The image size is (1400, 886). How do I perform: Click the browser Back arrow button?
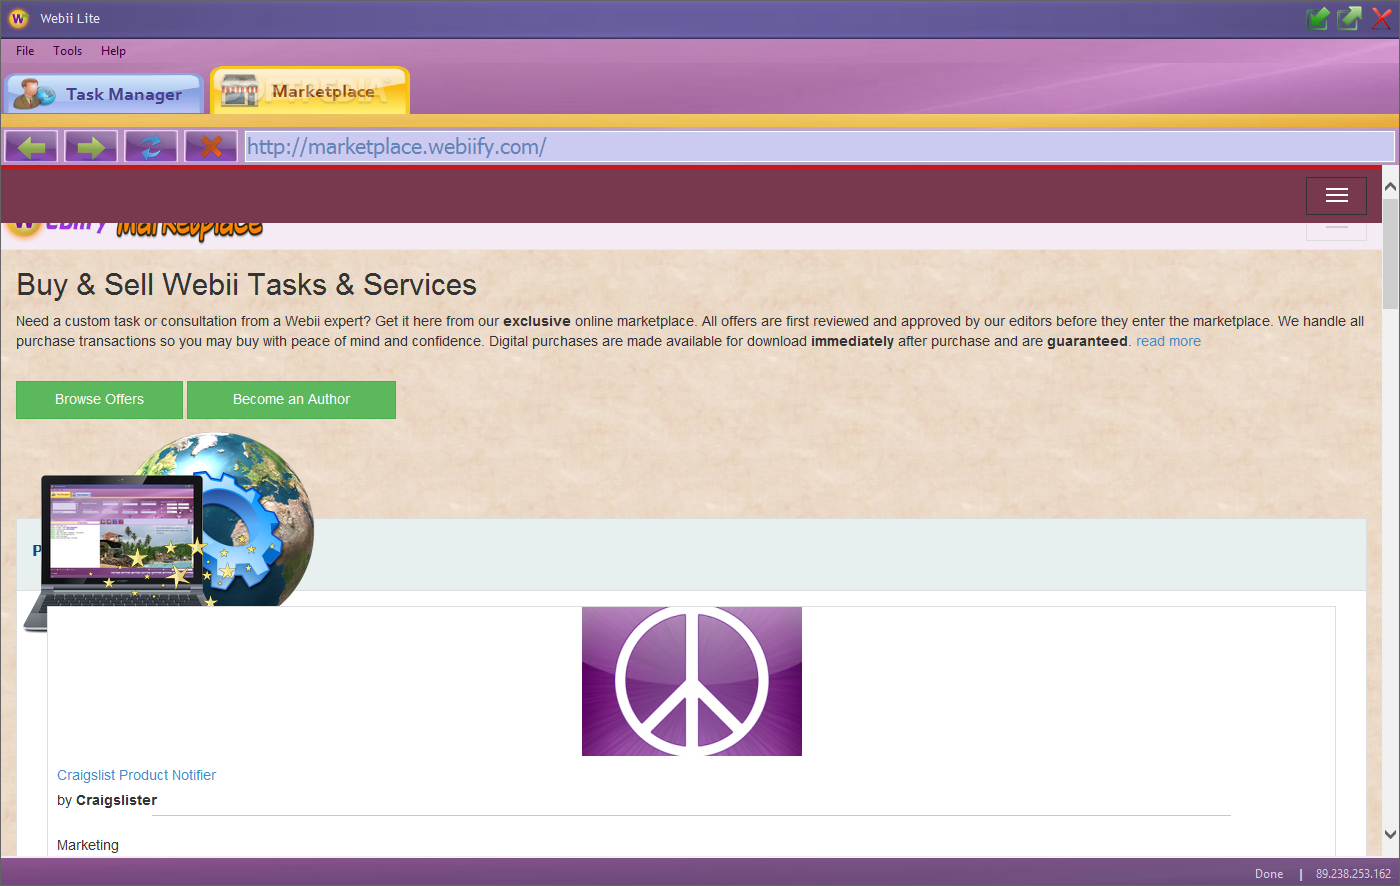(31, 146)
